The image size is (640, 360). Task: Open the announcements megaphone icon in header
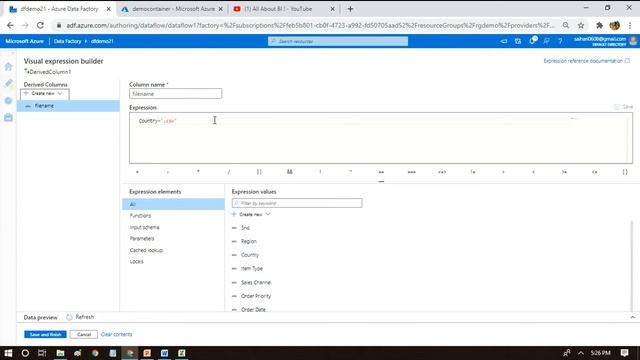[x=504, y=41]
